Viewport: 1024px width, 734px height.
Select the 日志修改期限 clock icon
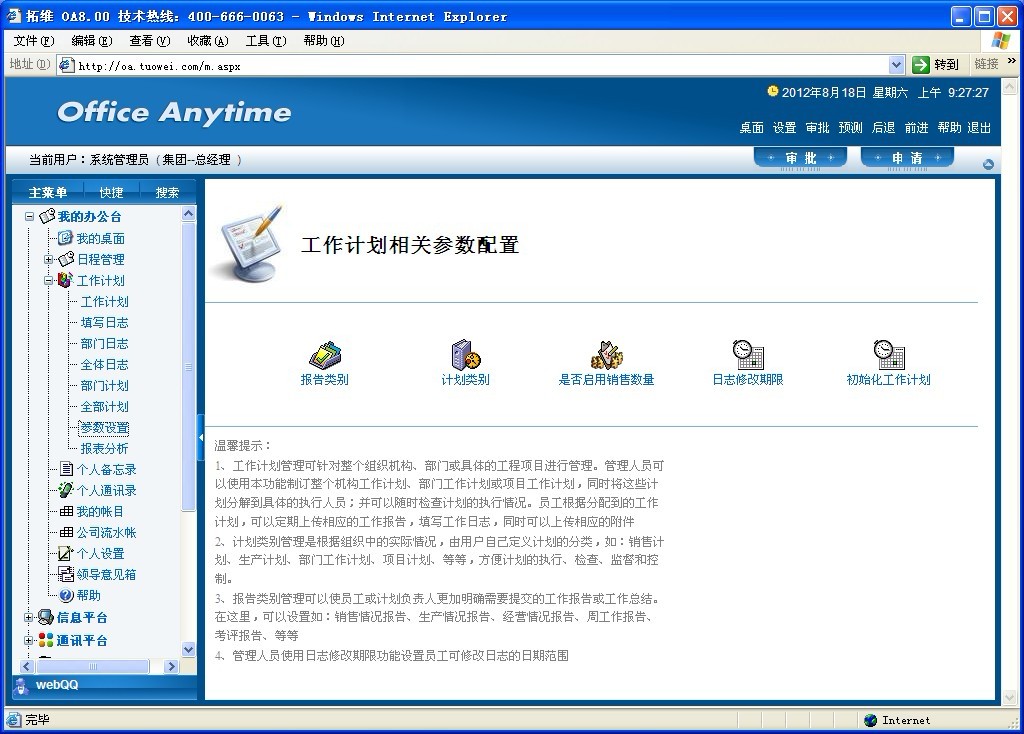(x=747, y=356)
